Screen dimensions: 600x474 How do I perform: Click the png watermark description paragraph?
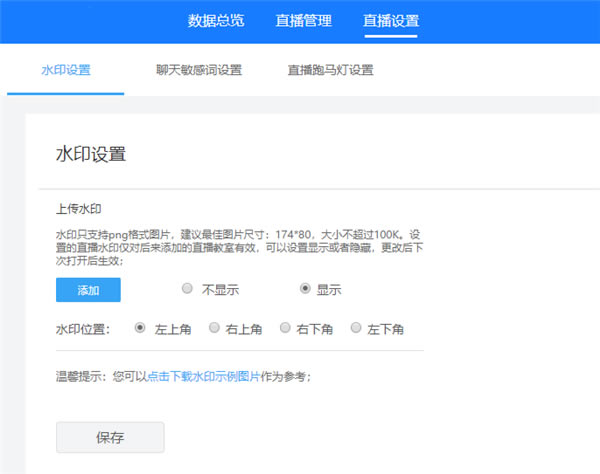point(240,246)
